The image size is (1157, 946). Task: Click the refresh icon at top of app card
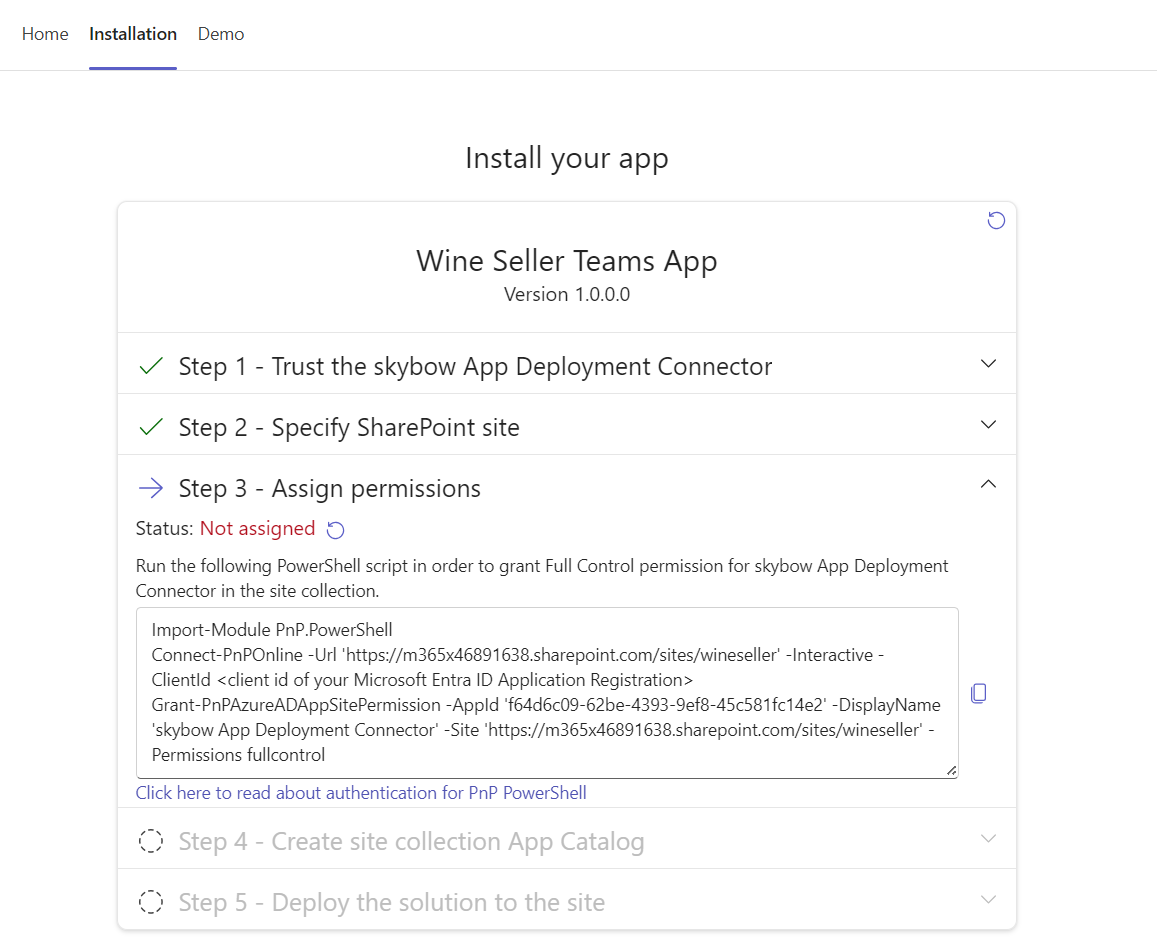996,221
